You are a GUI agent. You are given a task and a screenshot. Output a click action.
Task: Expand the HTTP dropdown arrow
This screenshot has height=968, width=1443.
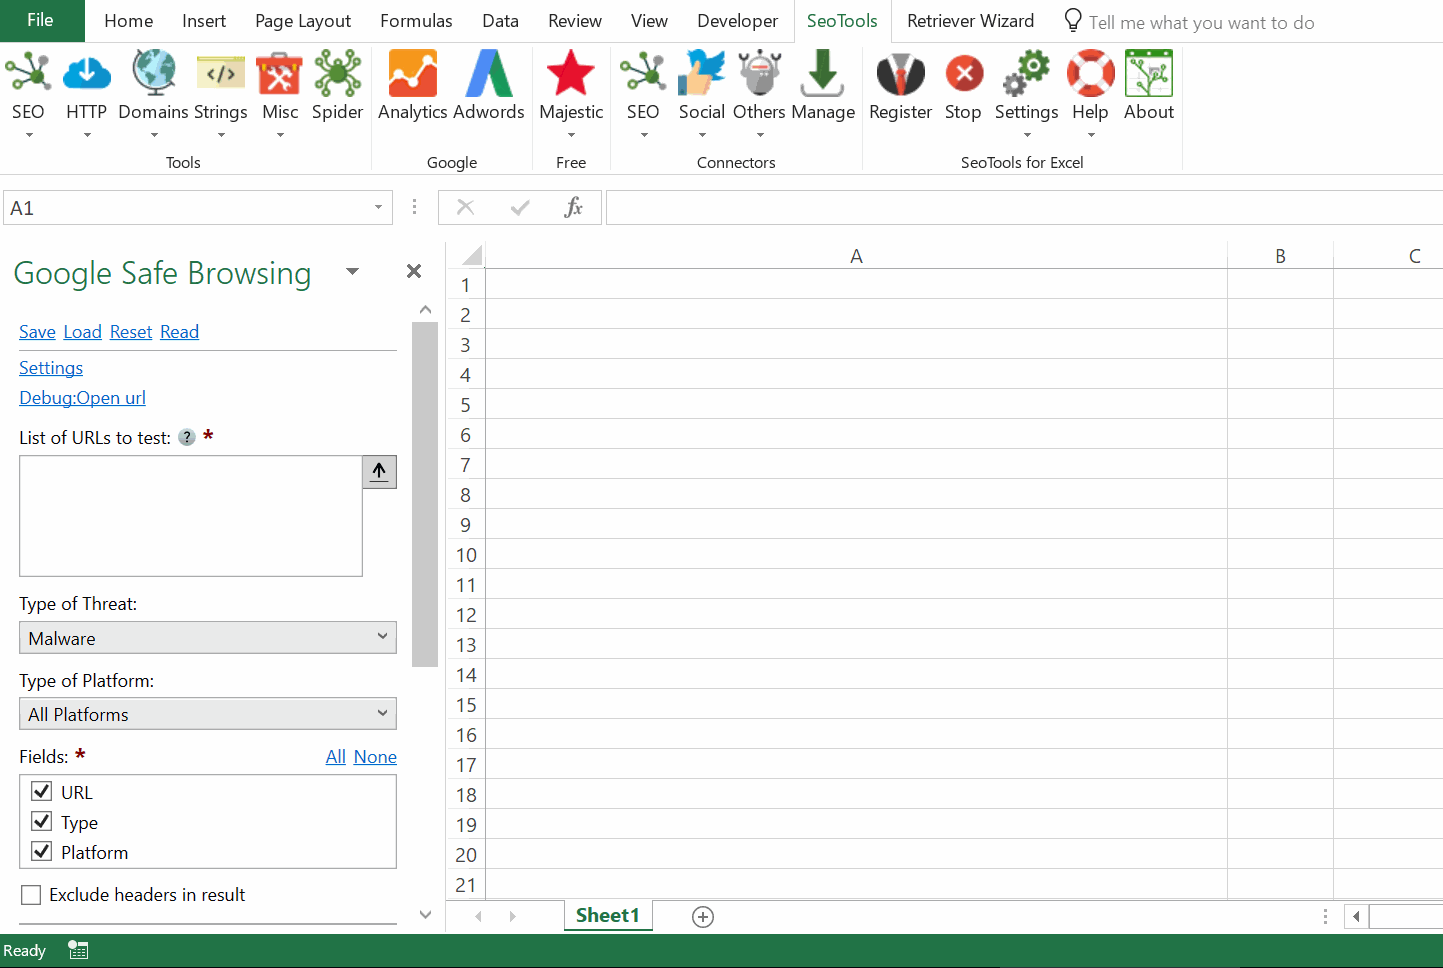coord(87,135)
